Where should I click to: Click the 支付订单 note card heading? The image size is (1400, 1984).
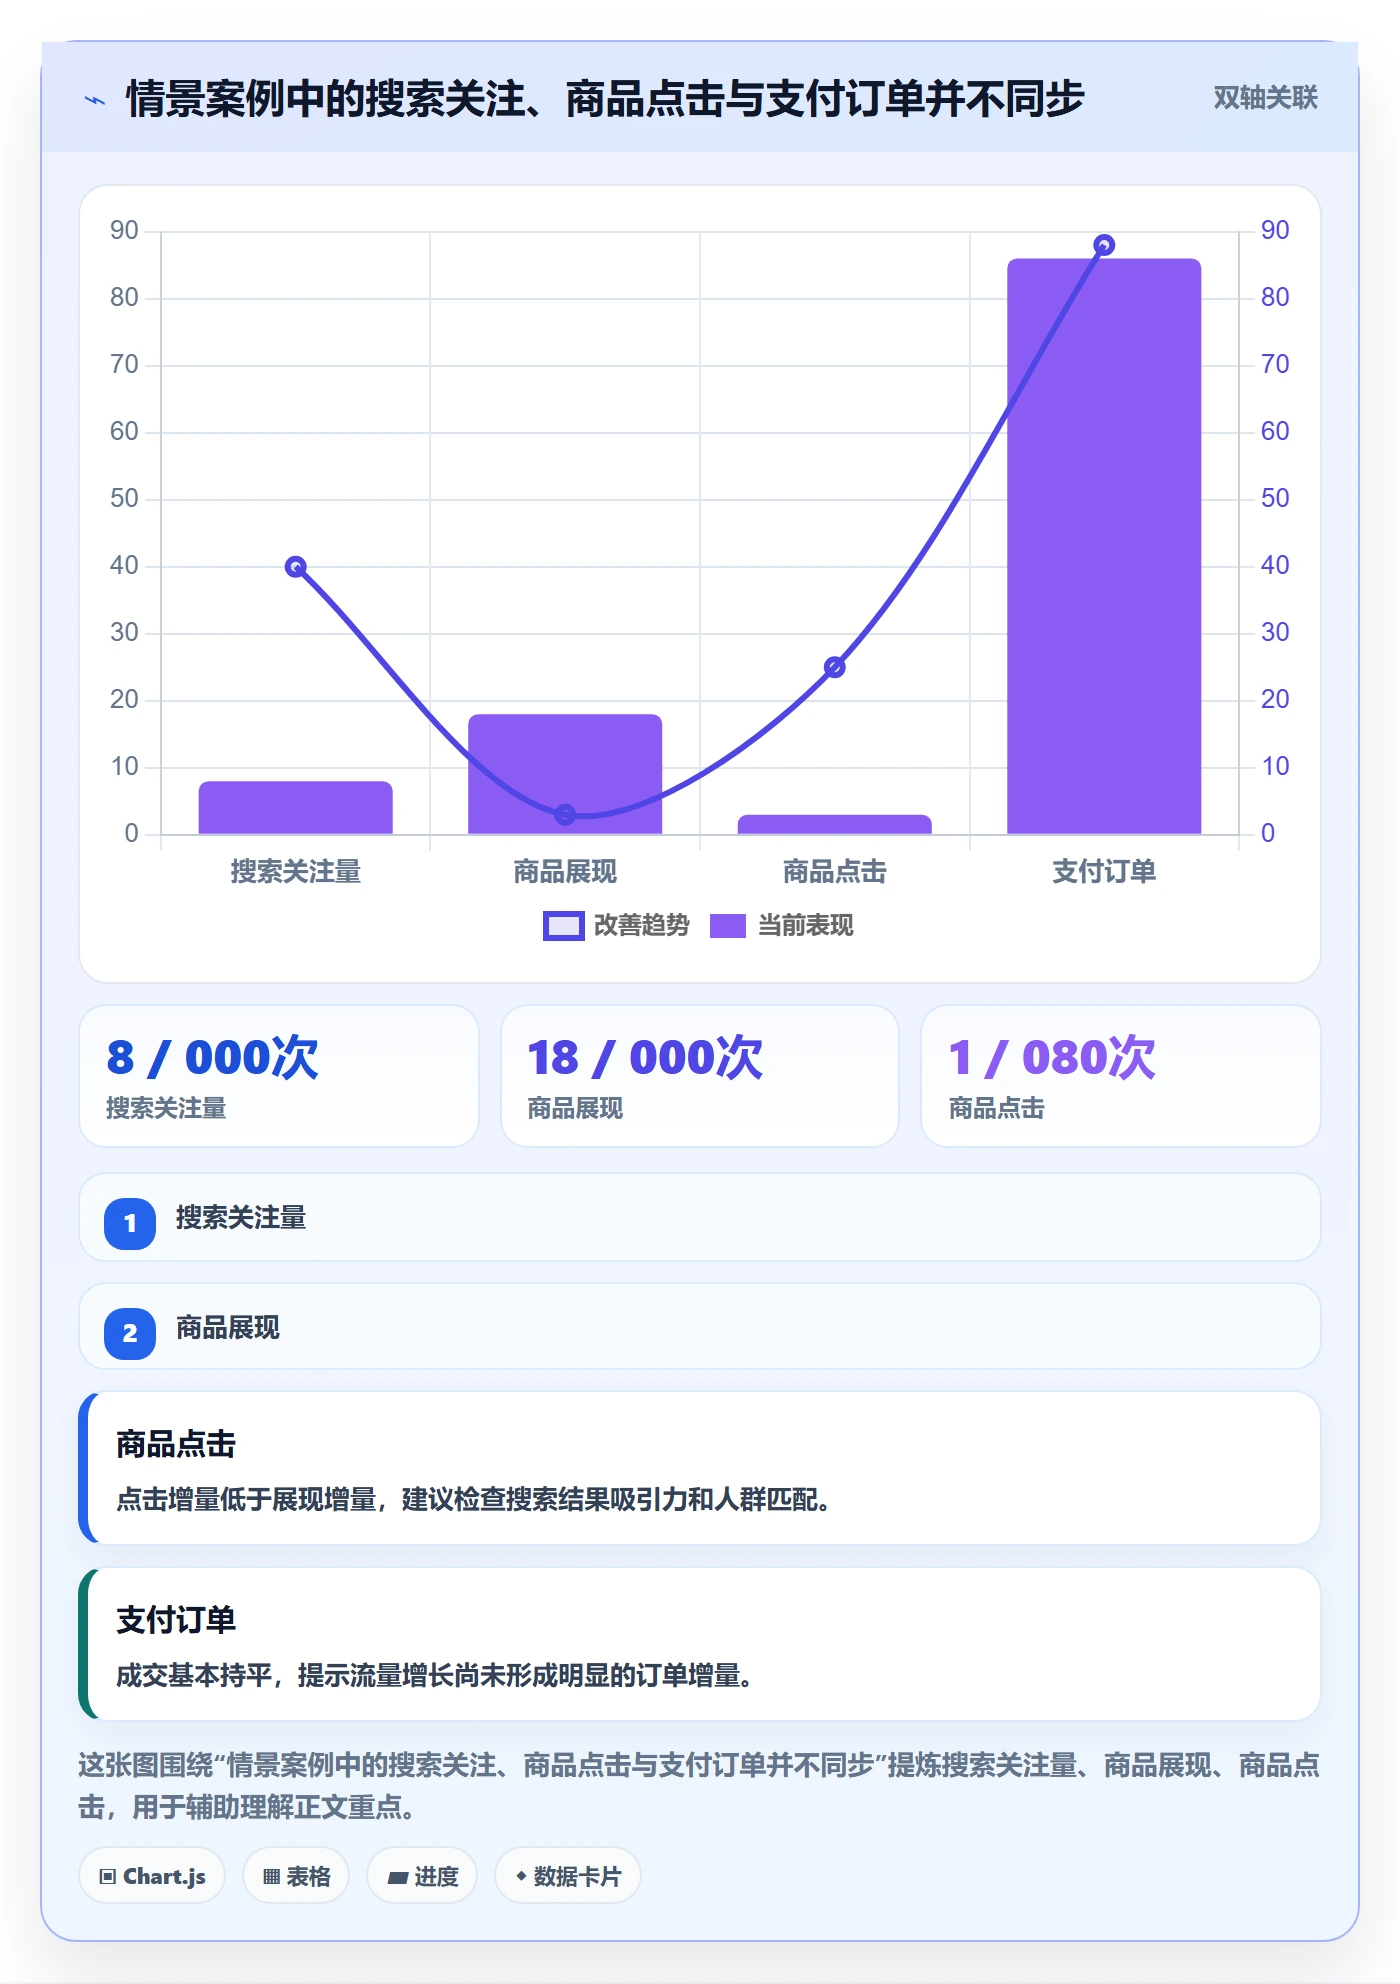click(176, 1620)
